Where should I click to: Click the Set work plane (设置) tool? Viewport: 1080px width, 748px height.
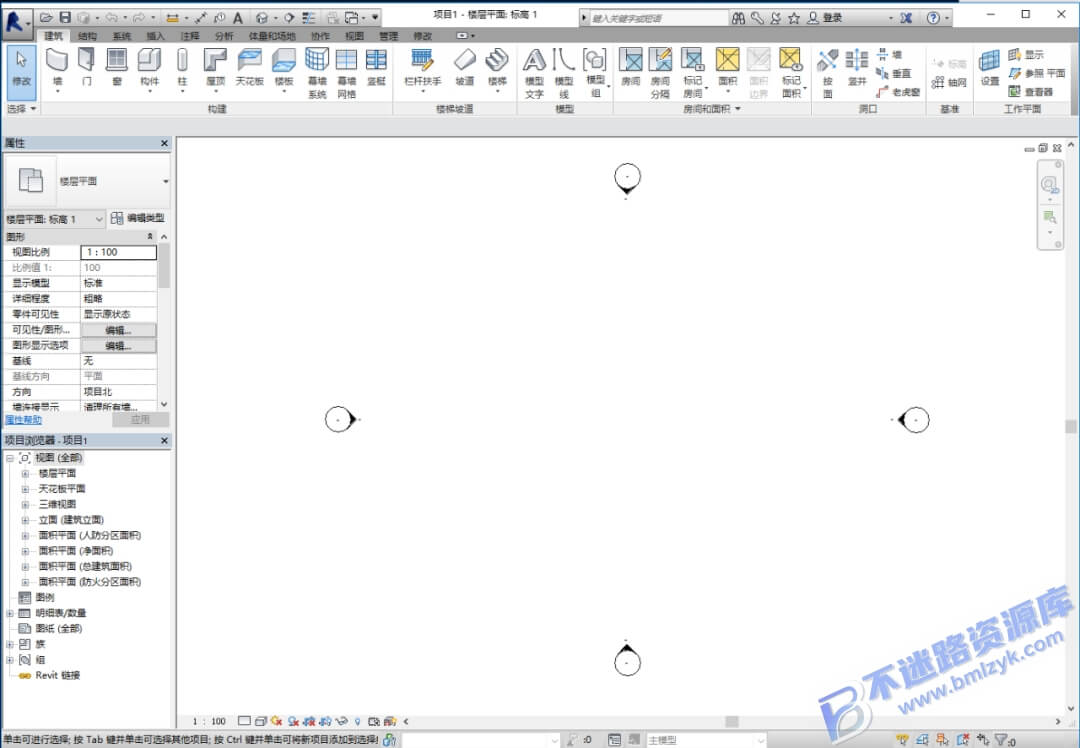point(990,68)
